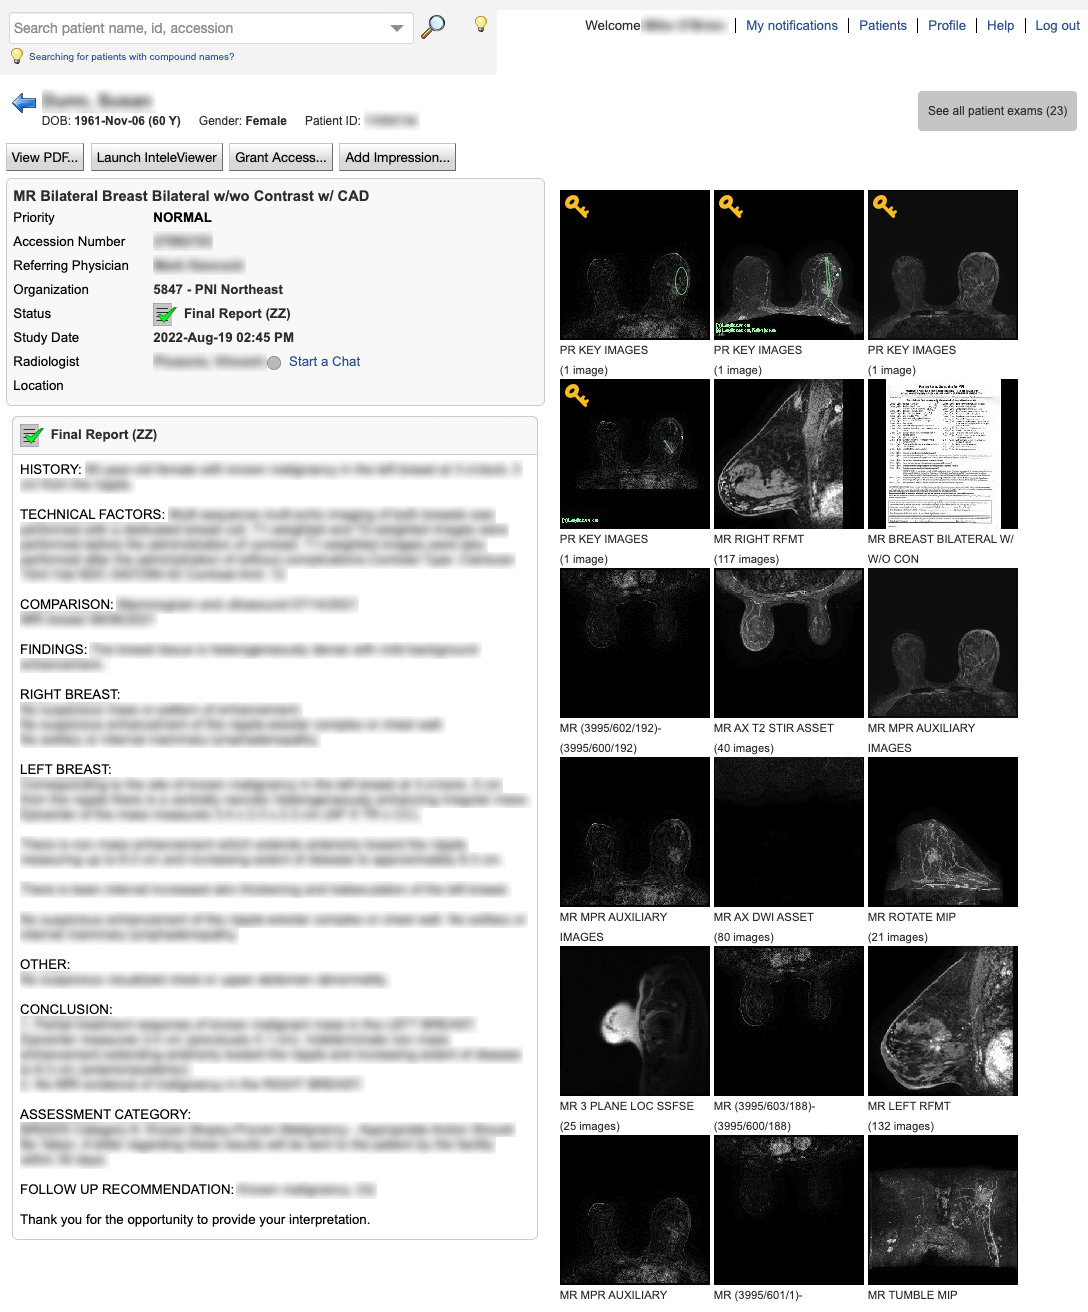Image resolution: width=1088 pixels, height=1312 pixels.
Task: Open My notifications
Action: click(792, 25)
